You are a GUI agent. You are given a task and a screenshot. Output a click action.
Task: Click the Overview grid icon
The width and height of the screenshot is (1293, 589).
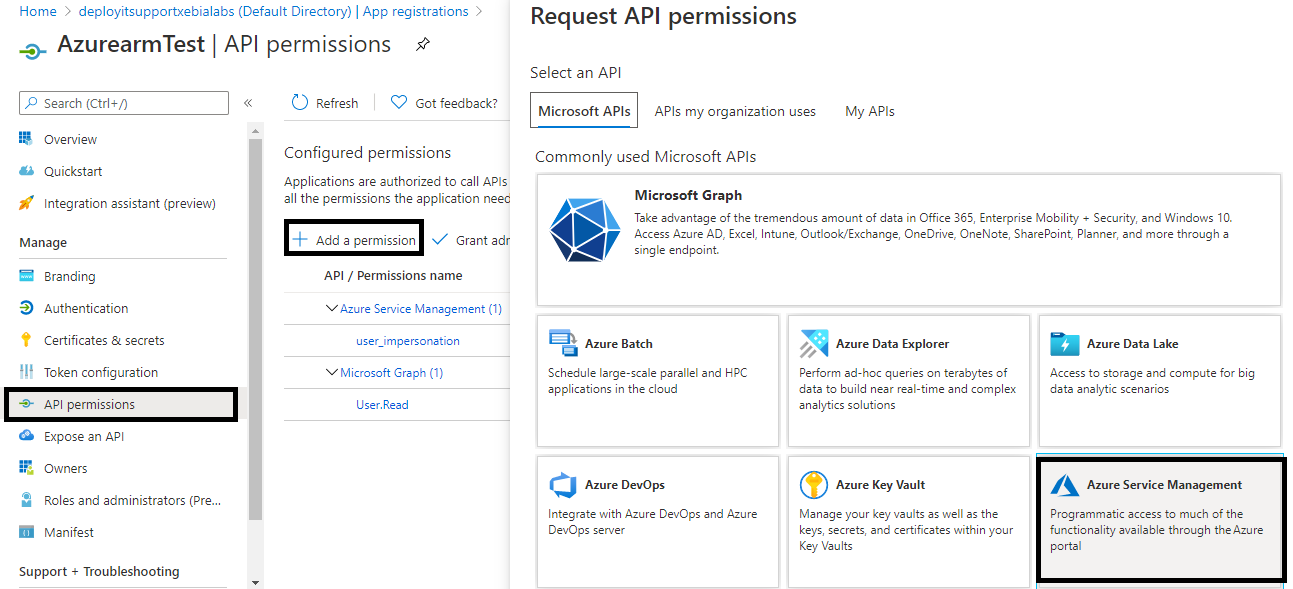click(27, 139)
